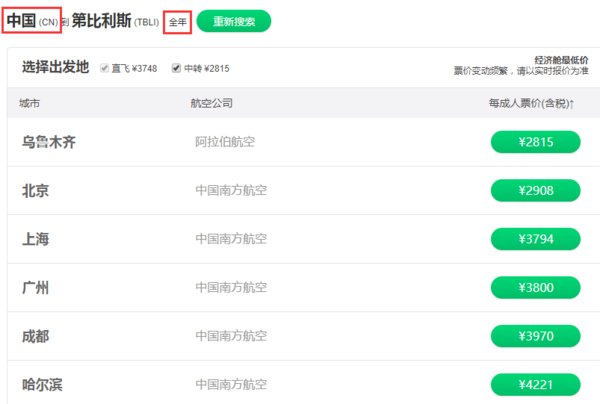Choose 上海 as departure city

click(35, 239)
